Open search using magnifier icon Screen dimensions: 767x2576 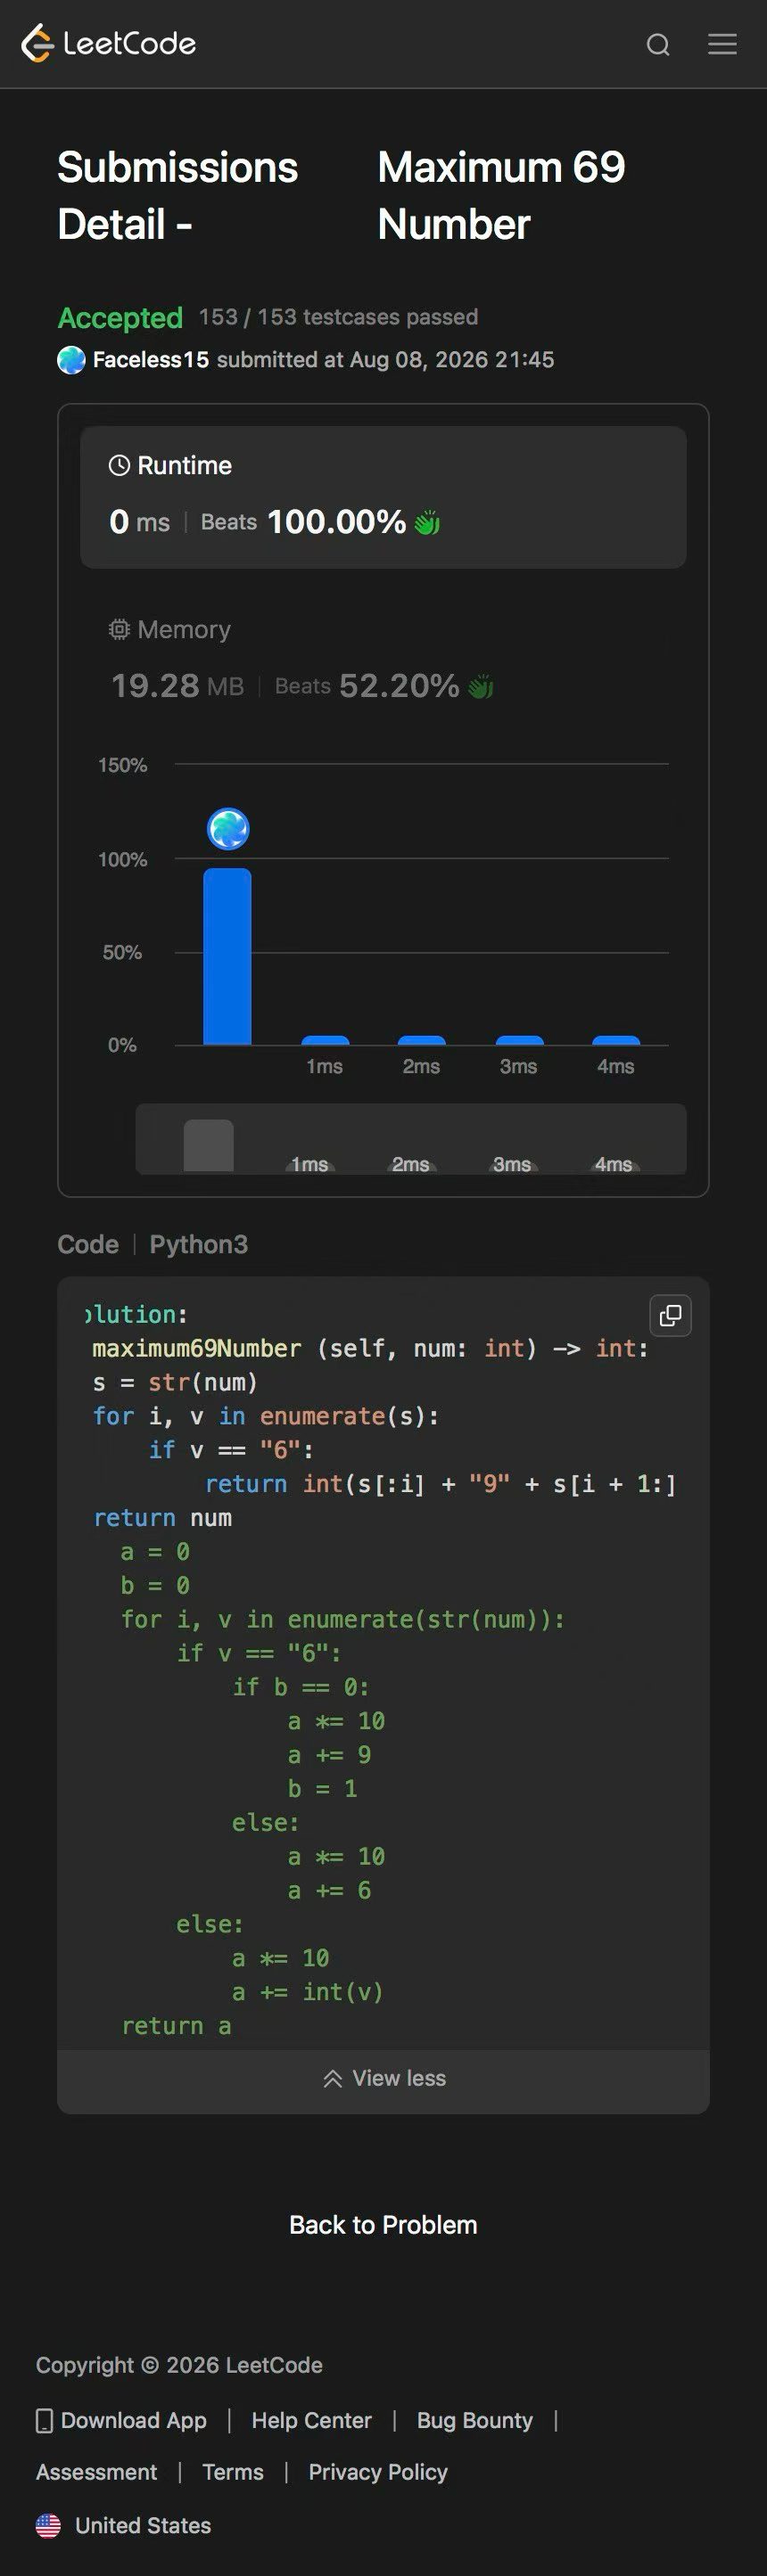(x=658, y=44)
